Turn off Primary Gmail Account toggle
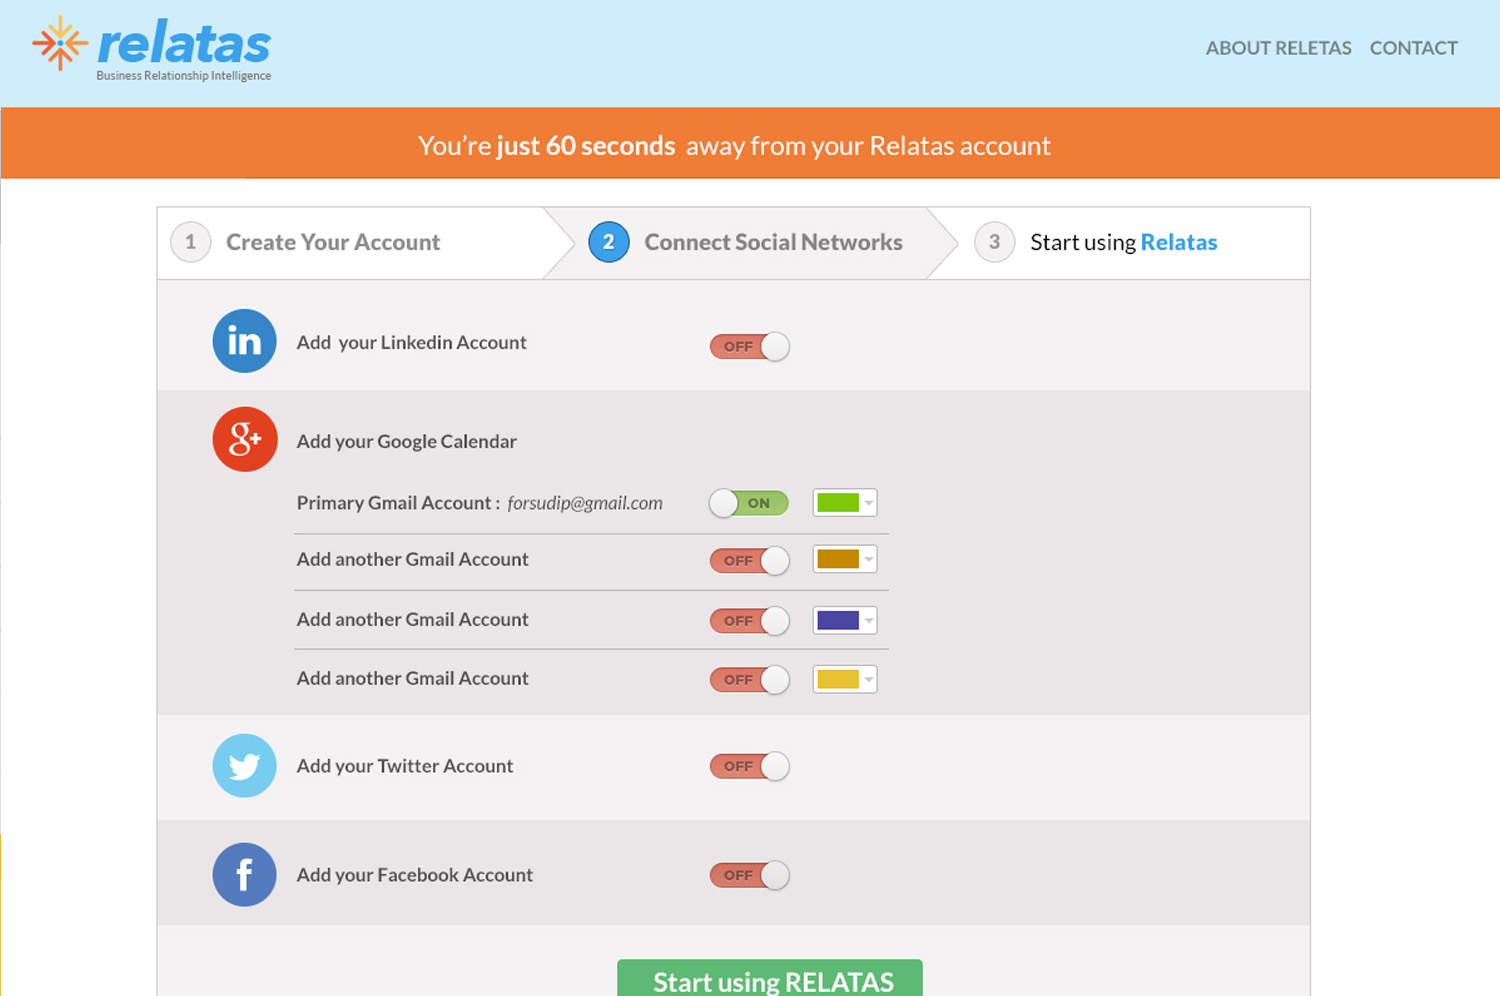 (x=749, y=503)
